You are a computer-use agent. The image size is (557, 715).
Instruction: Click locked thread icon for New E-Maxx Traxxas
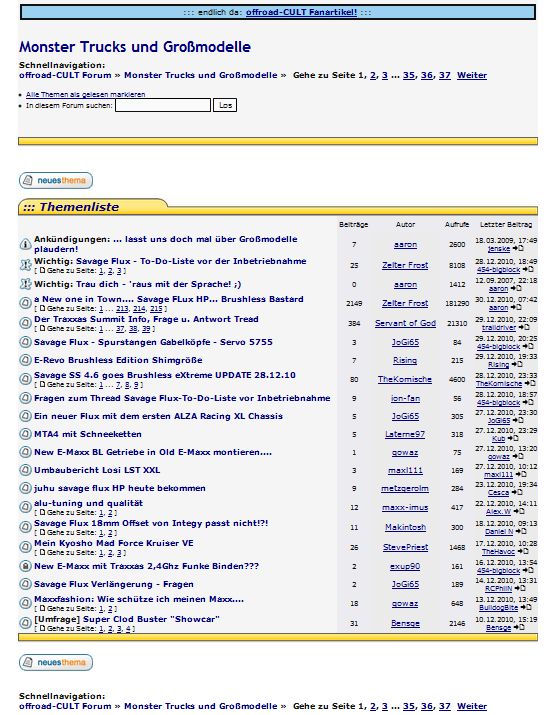(25, 566)
